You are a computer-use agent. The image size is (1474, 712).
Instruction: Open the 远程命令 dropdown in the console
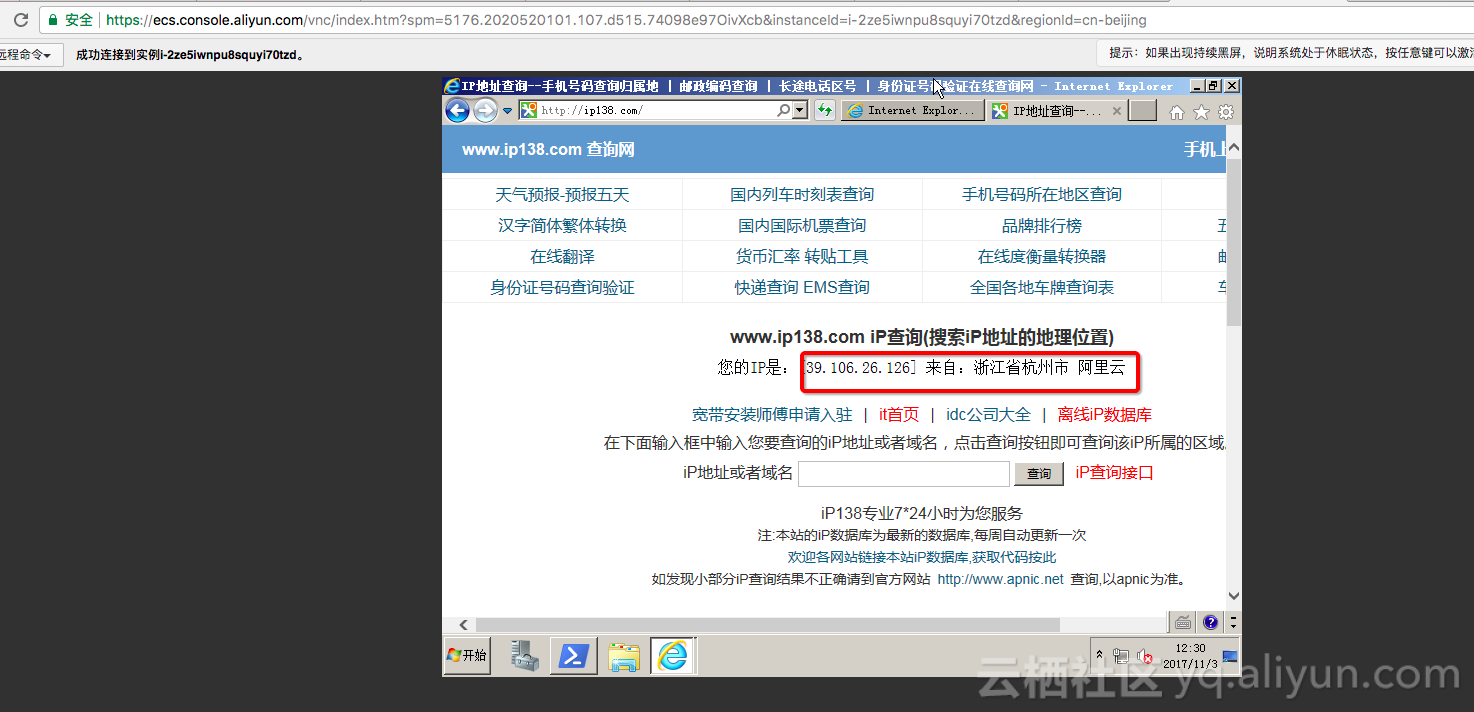point(30,55)
